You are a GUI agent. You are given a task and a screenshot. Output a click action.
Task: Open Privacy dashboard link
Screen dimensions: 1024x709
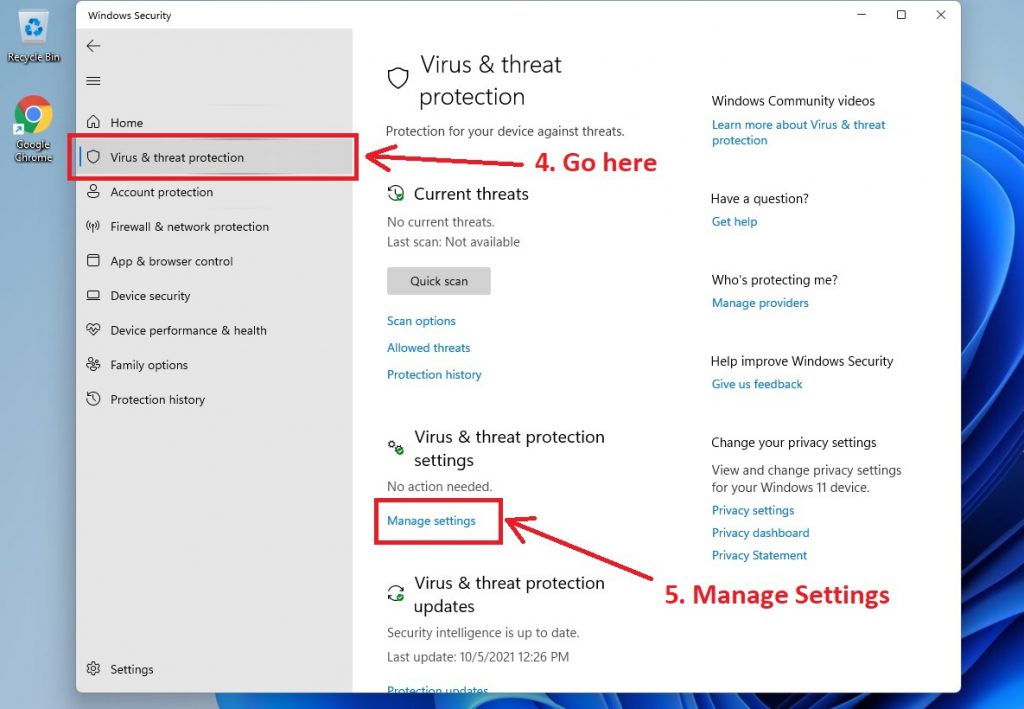(x=760, y=533)
